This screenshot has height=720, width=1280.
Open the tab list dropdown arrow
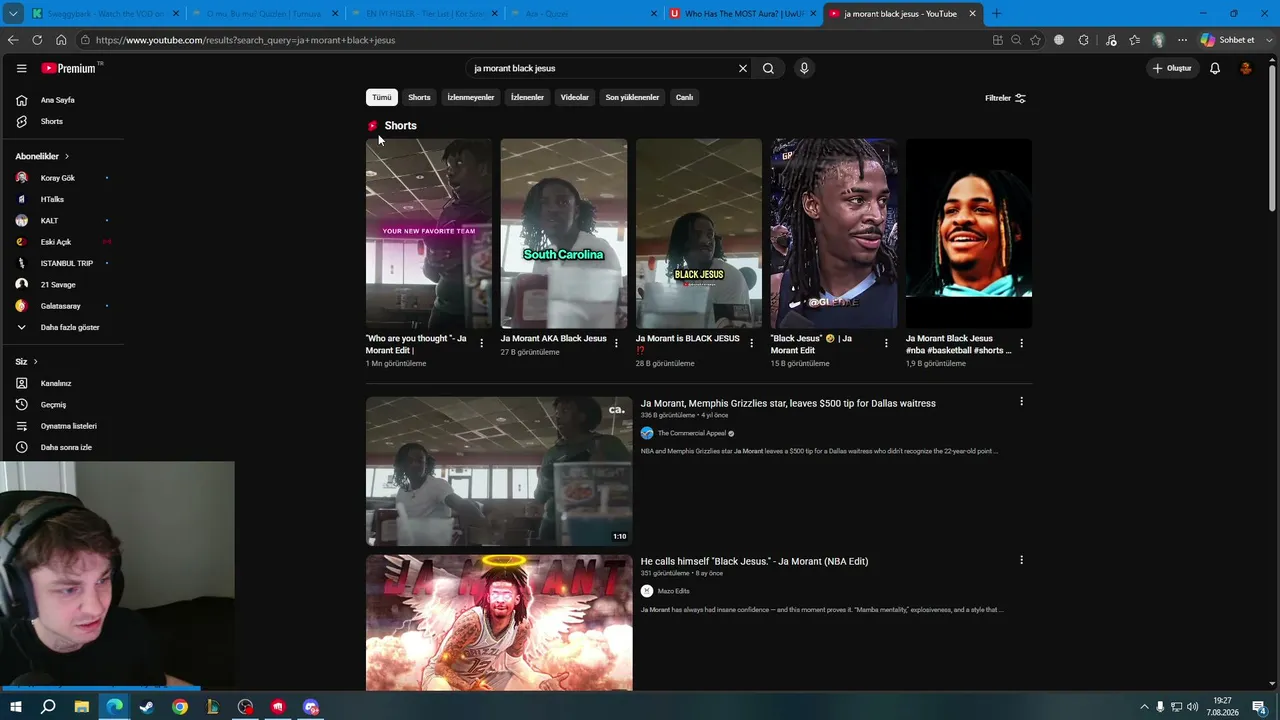[13, 14]
